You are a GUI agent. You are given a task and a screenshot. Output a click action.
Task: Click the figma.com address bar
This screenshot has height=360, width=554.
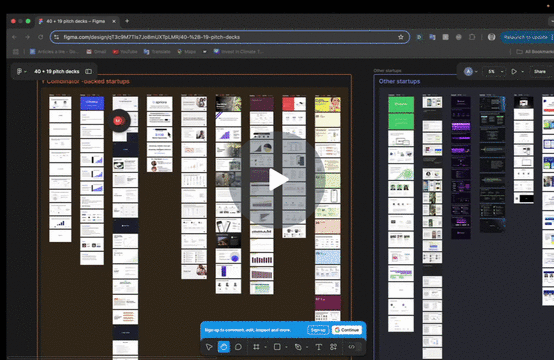(230, 37)
